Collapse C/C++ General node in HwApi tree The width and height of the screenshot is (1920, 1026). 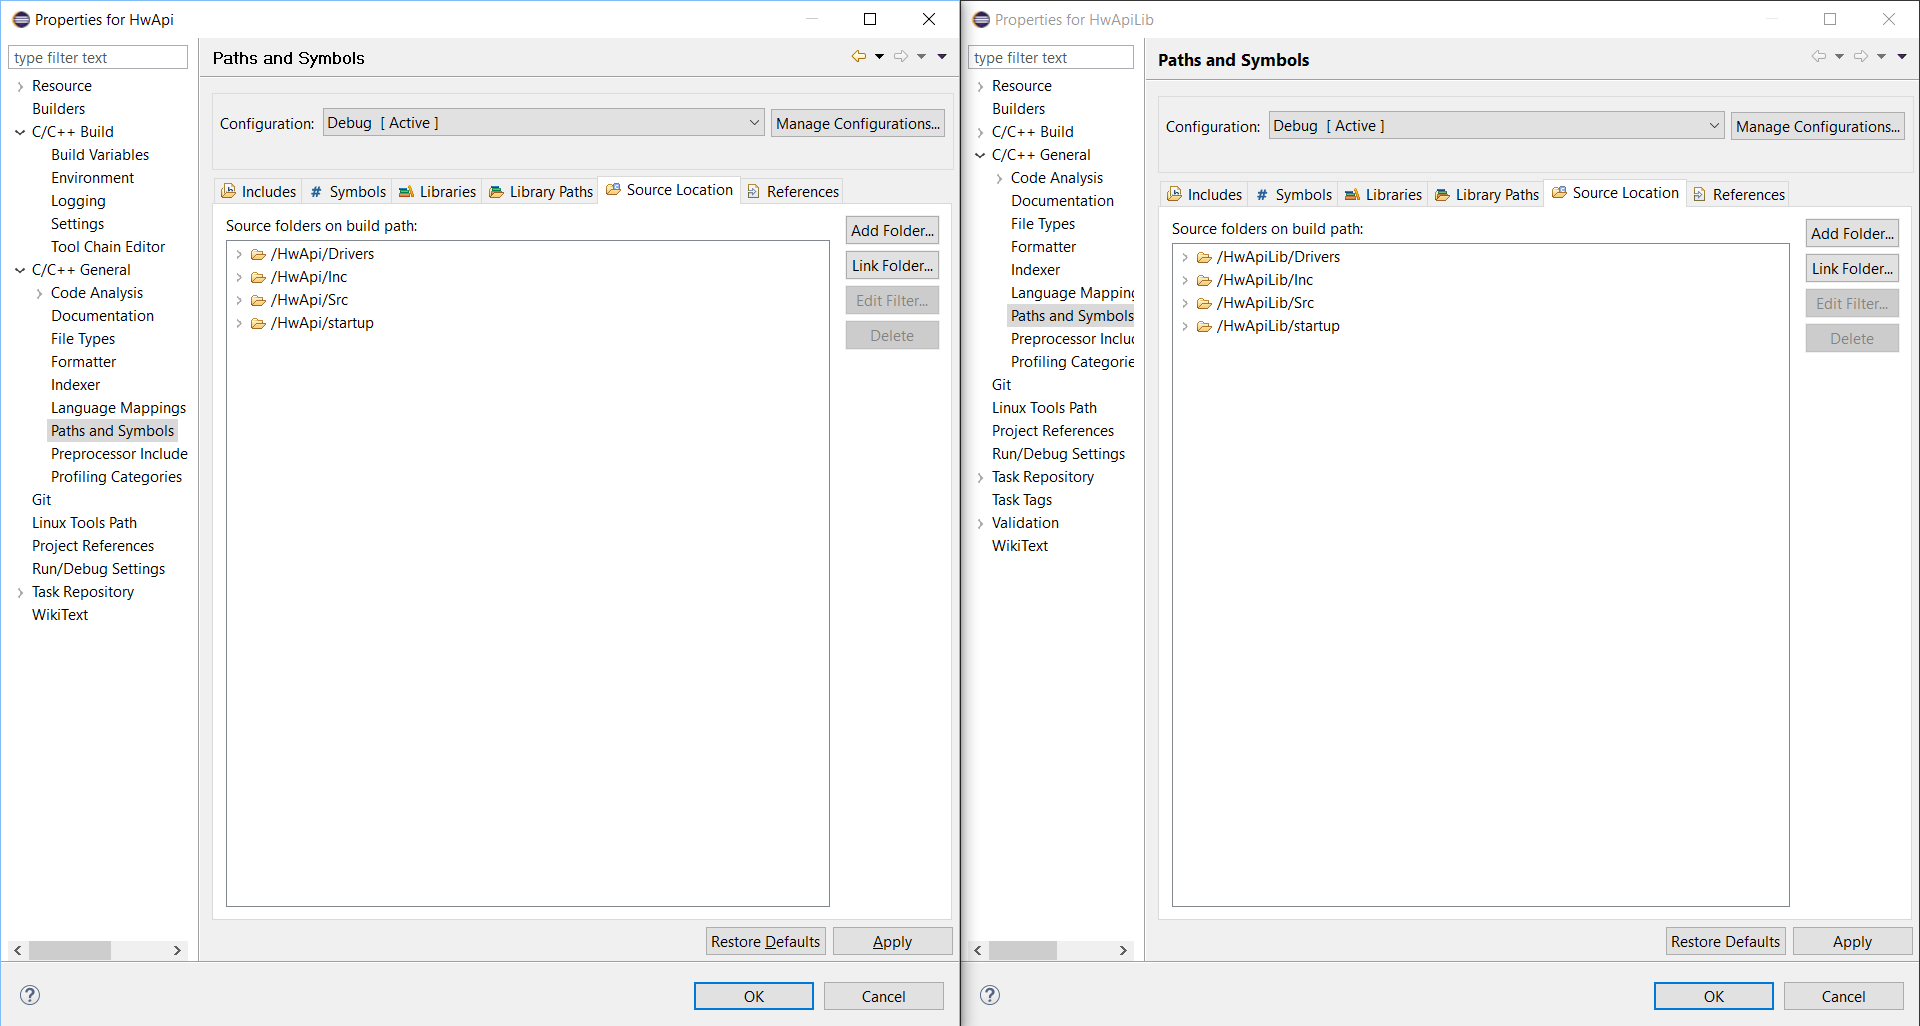pos(20,270)
